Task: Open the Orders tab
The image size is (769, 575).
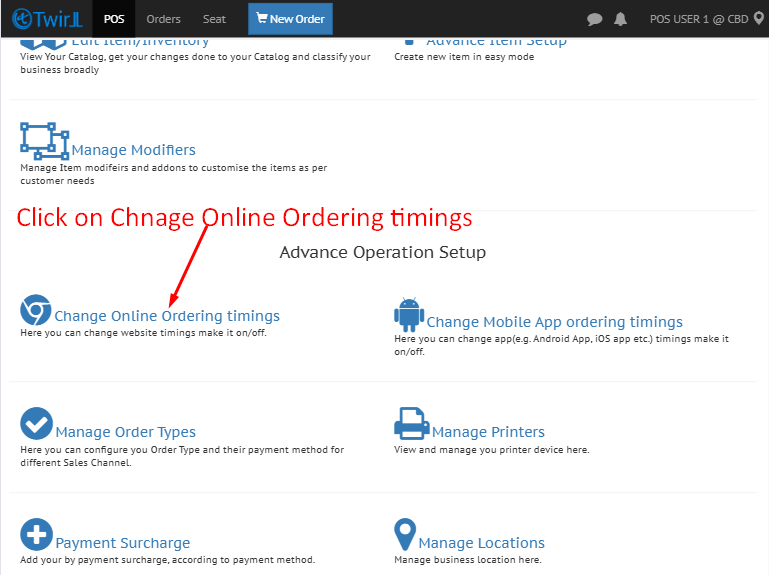Action: 163,19
